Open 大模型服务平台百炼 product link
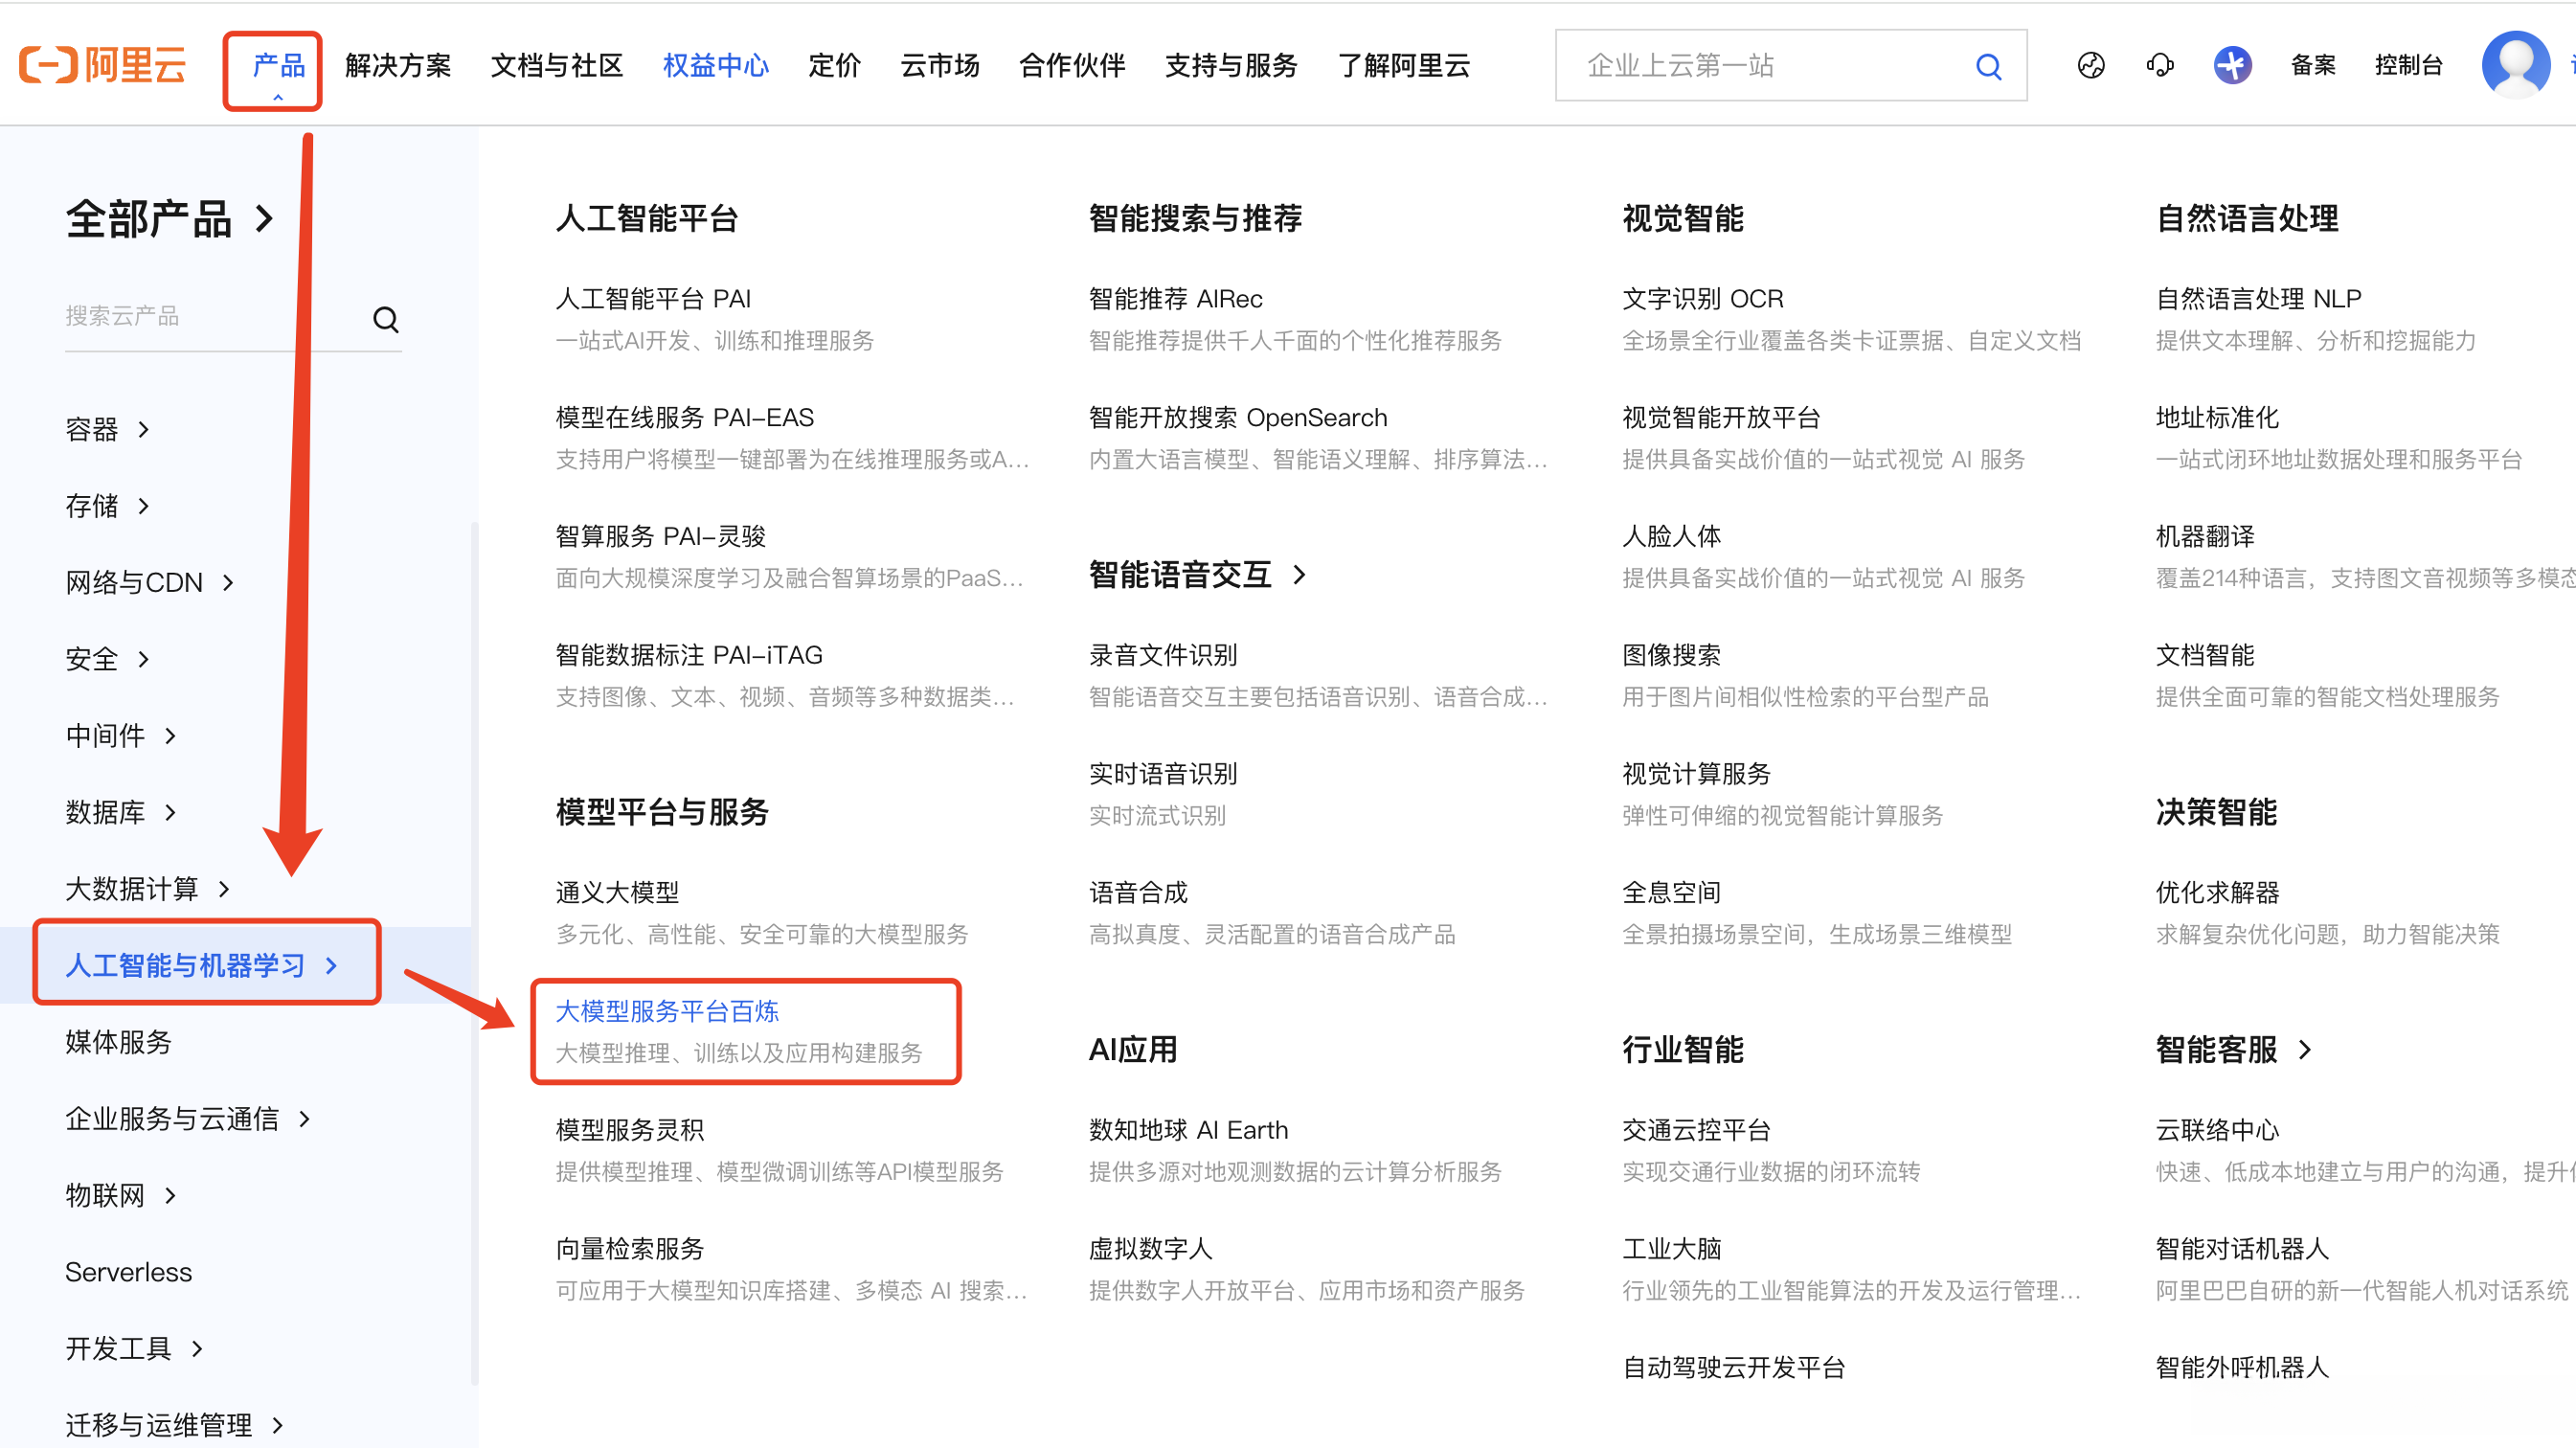The width and height of the screenshot is (2576, 1448). (667, 1012)
